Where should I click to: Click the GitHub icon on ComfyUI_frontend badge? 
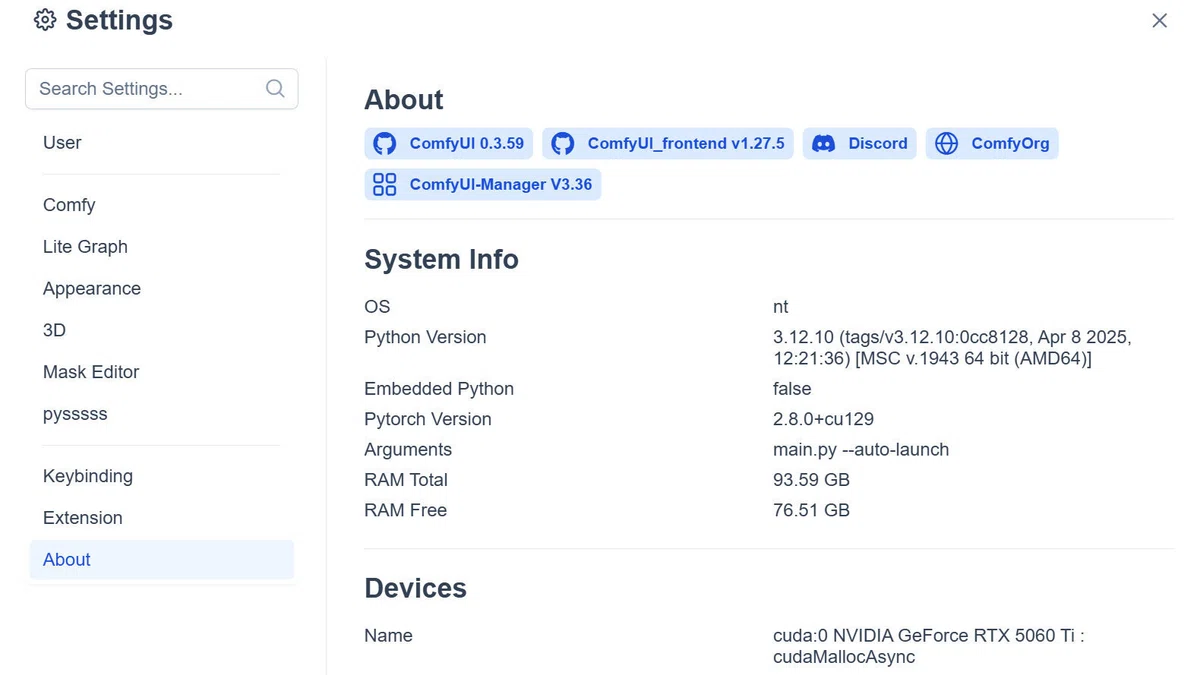563,144
